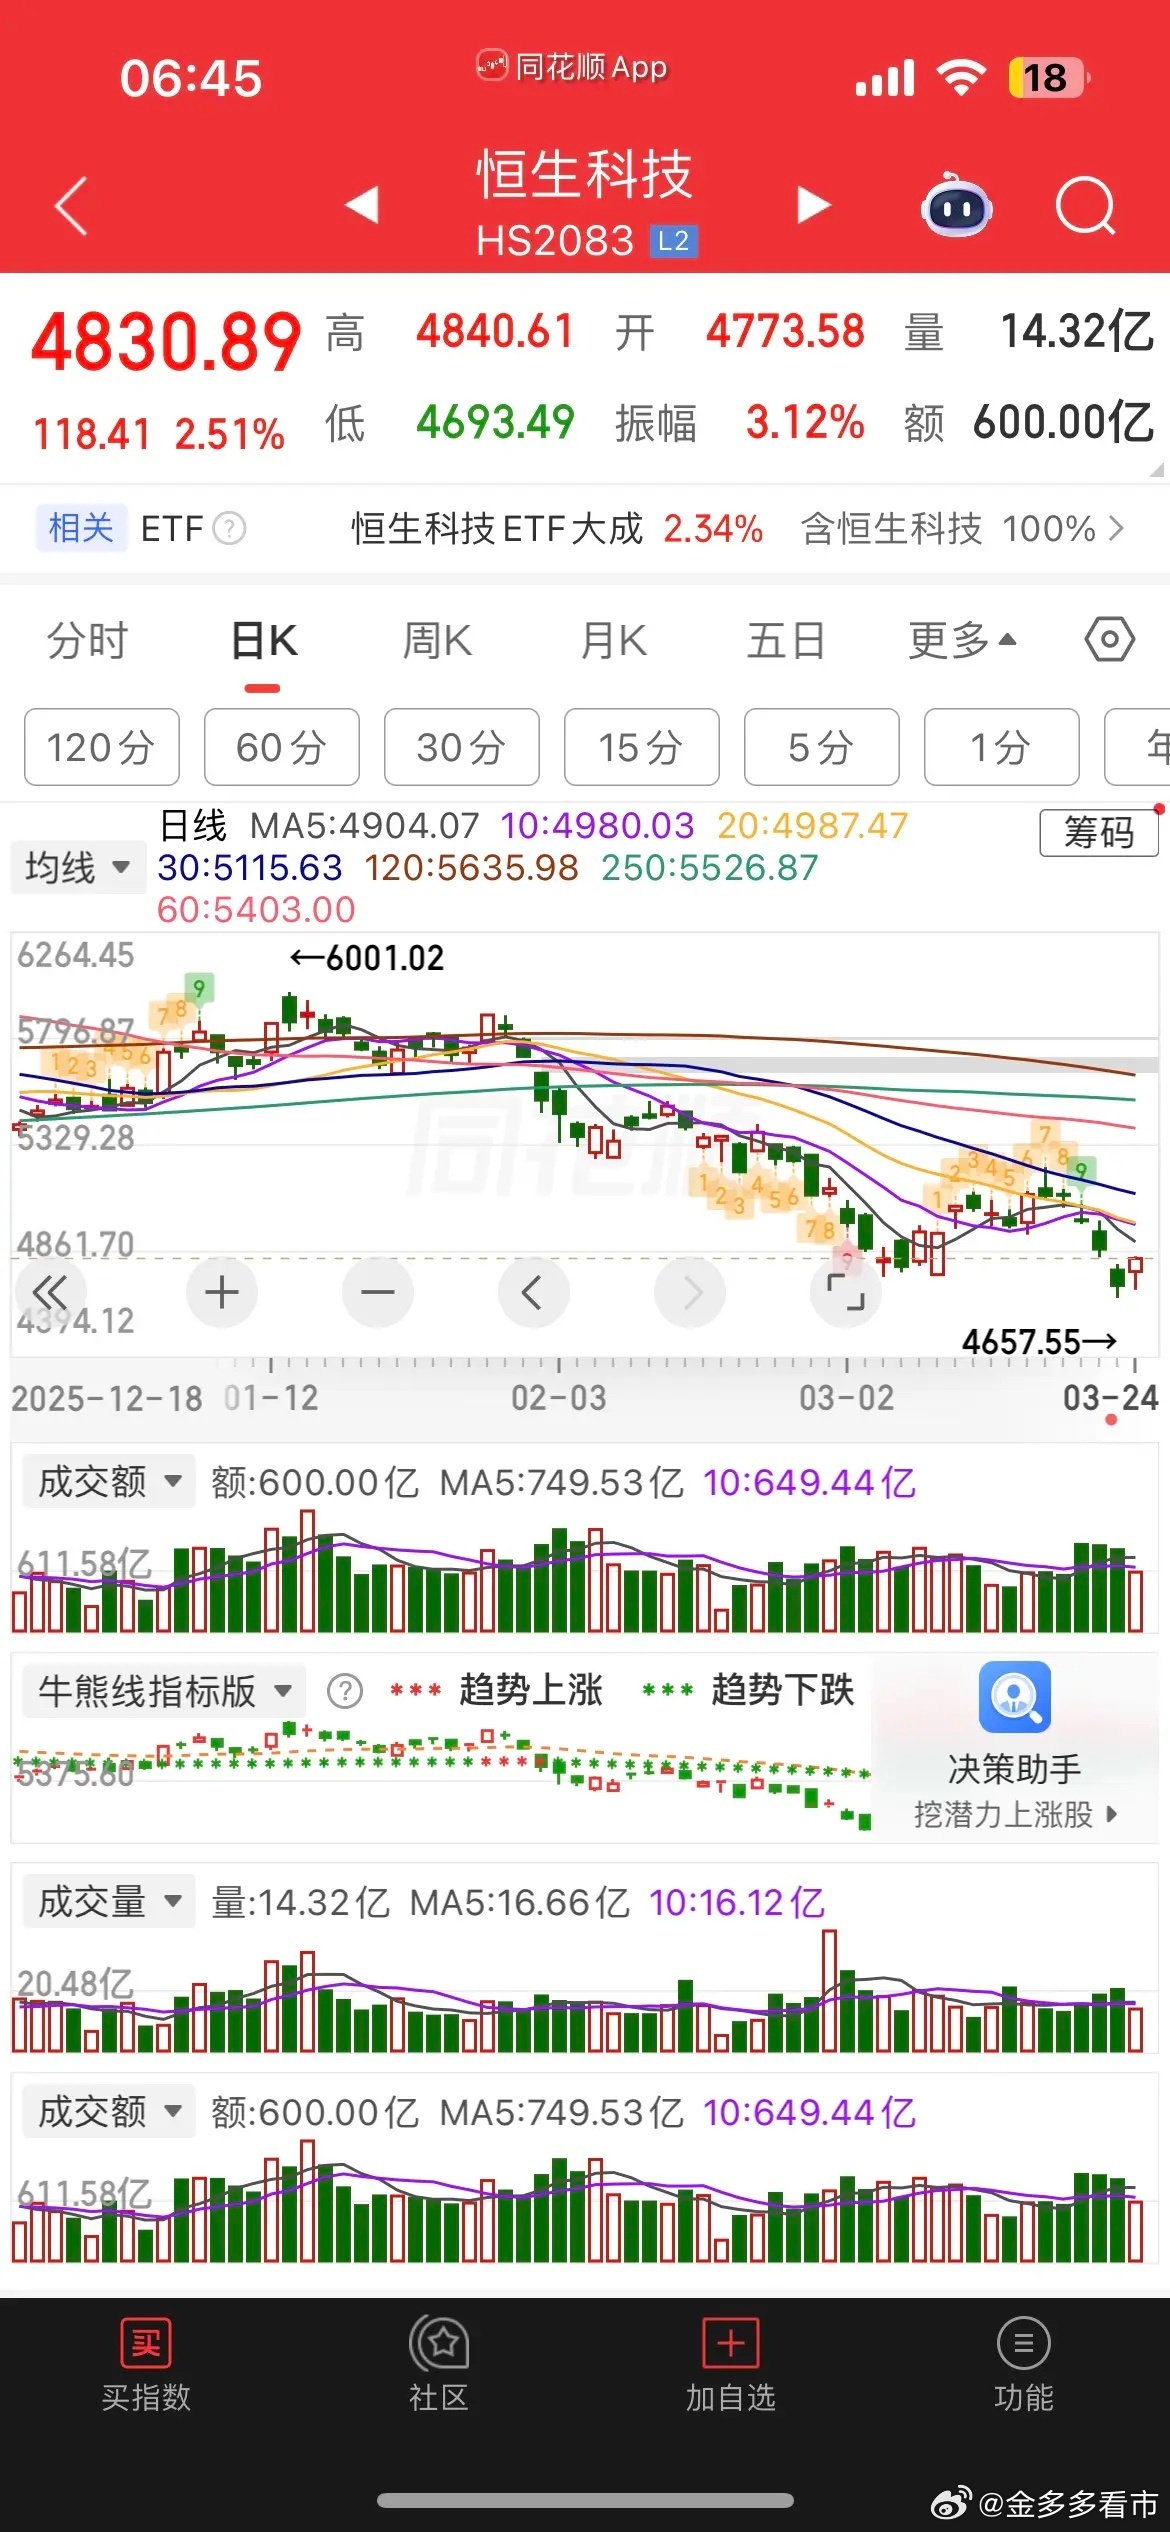Open the 功能 menu icon

pyautogui.click(x=1023, y=2342)
